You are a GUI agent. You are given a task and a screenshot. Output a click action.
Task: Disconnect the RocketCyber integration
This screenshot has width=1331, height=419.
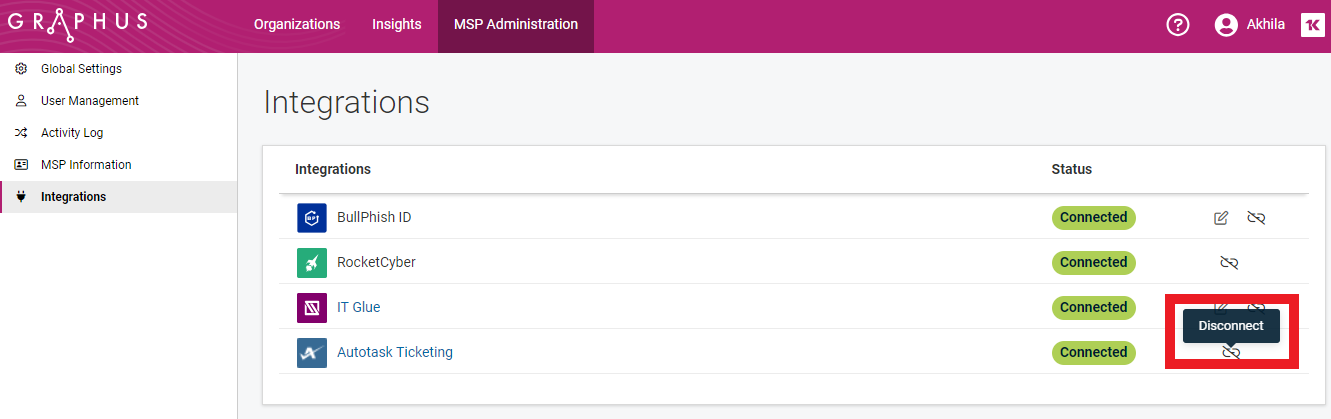click(1229, 262)
